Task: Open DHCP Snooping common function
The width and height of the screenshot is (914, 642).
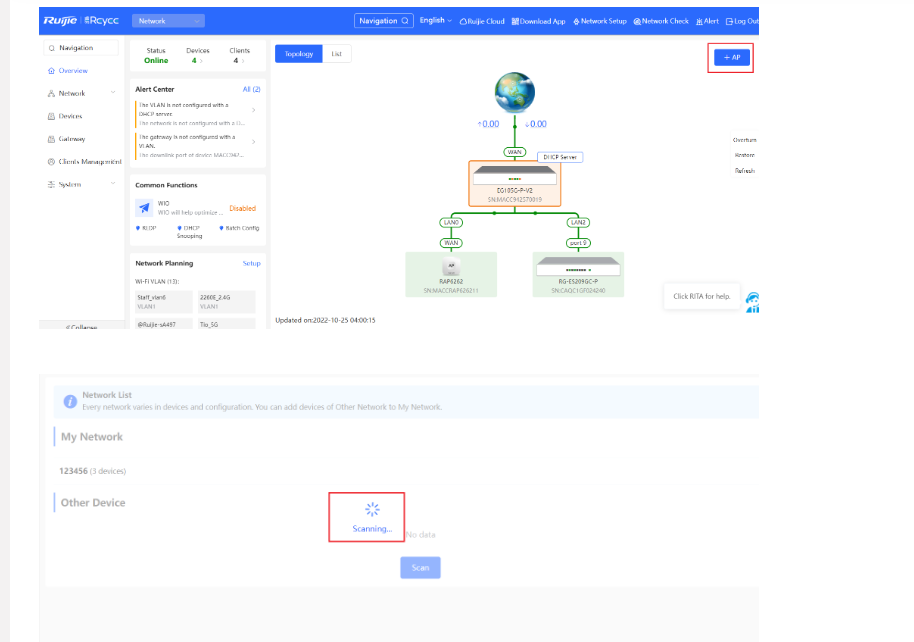Action: [x=189, y=231]
